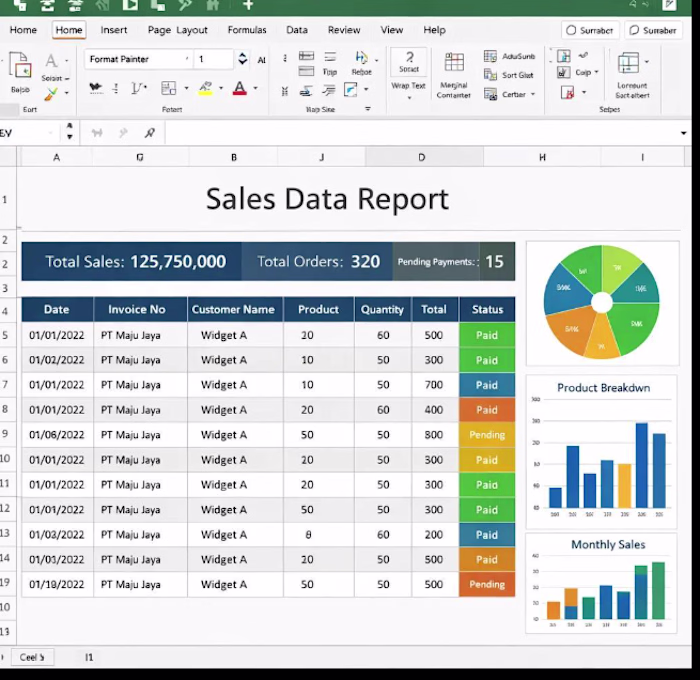The height and width of the screenshot is (680, 700).
Task: Click the yellow highlight fill icon
Action: click(205, 88)
